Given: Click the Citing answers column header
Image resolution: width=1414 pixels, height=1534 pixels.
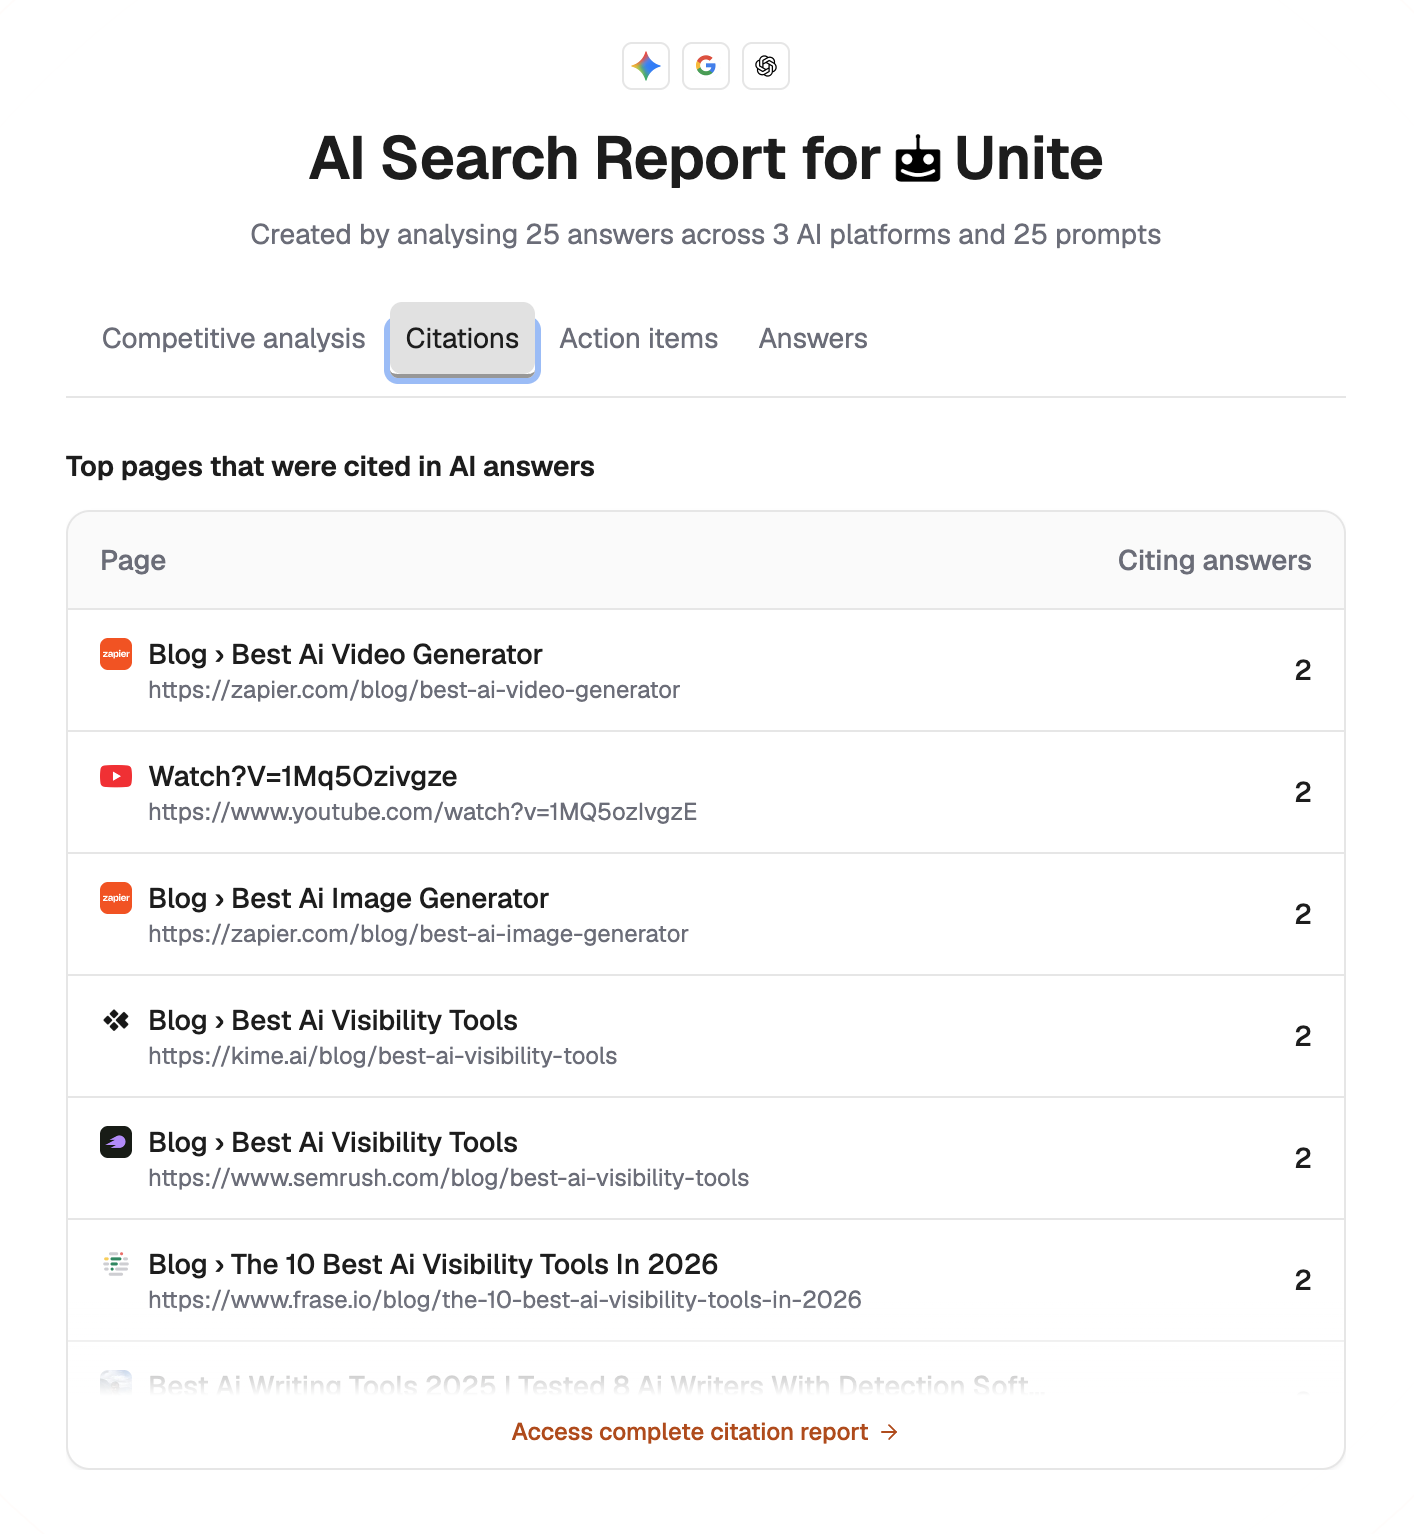Looking at the screenshot, I should [1214, 560].
